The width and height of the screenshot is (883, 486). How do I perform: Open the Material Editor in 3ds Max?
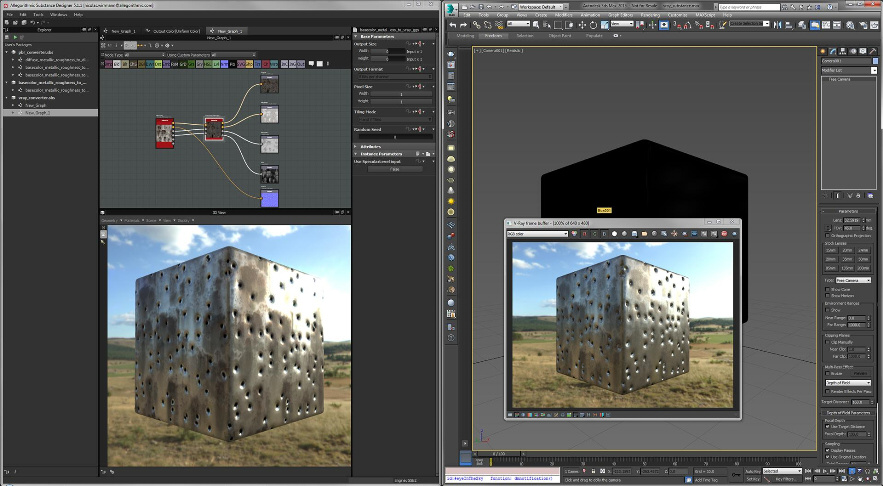850,25
